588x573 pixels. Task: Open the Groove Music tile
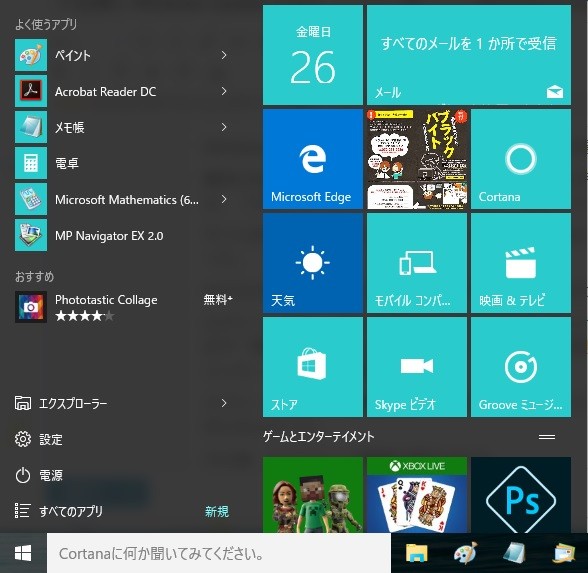click(x=521, y=367)
